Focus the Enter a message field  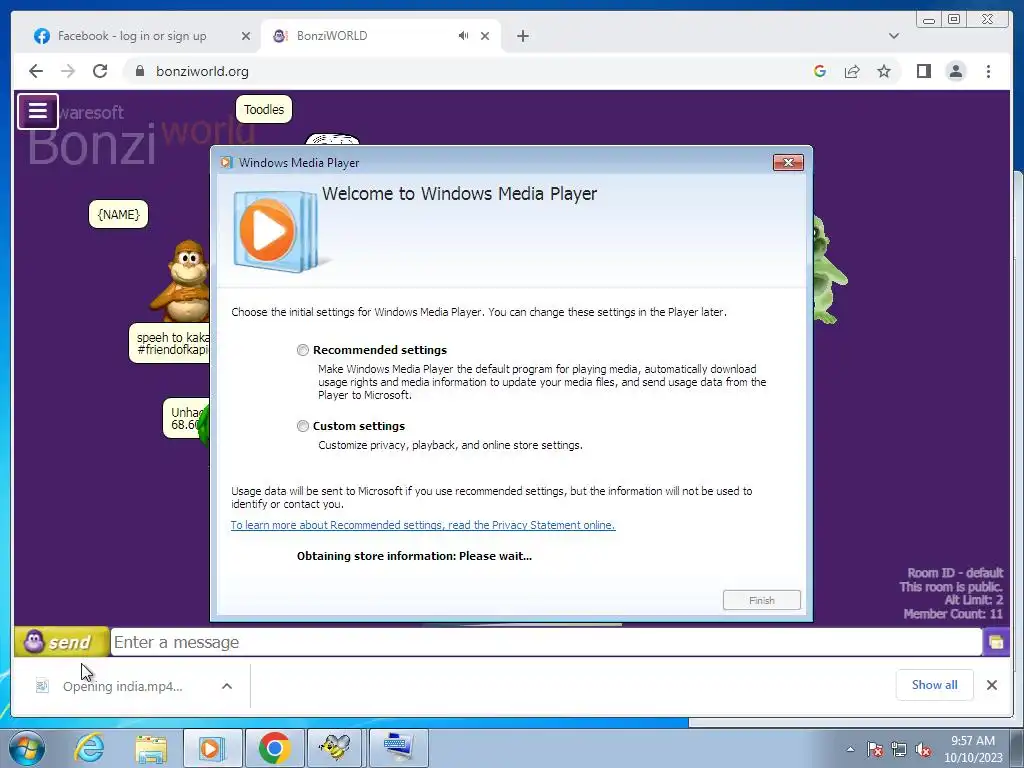click(546, 643)
